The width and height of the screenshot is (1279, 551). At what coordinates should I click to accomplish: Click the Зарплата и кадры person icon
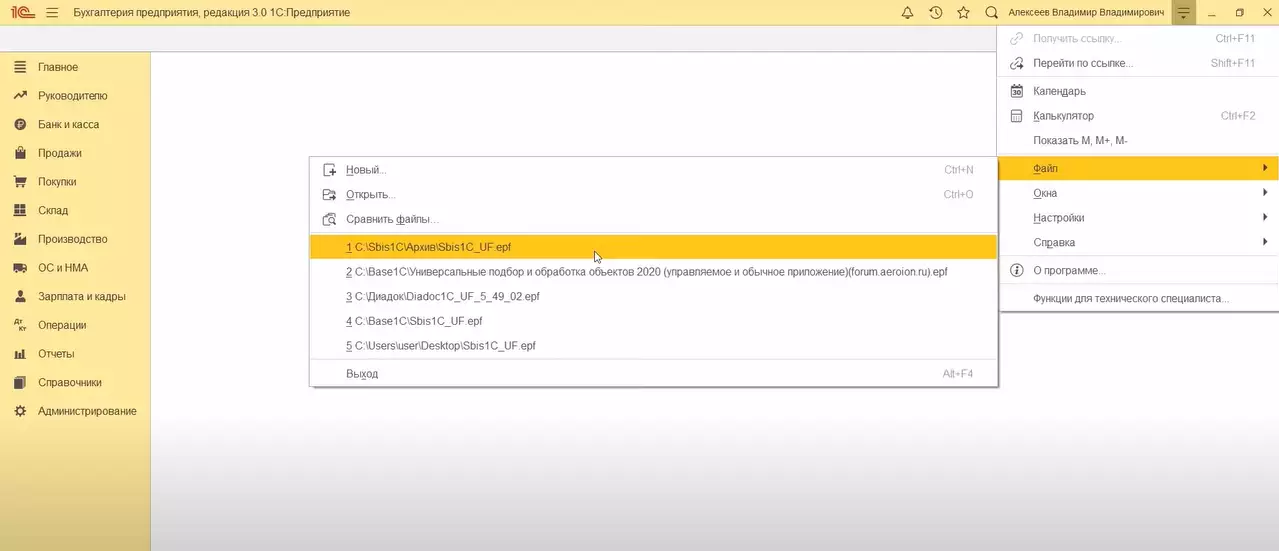pyautogui.click(x=19, y=296)
